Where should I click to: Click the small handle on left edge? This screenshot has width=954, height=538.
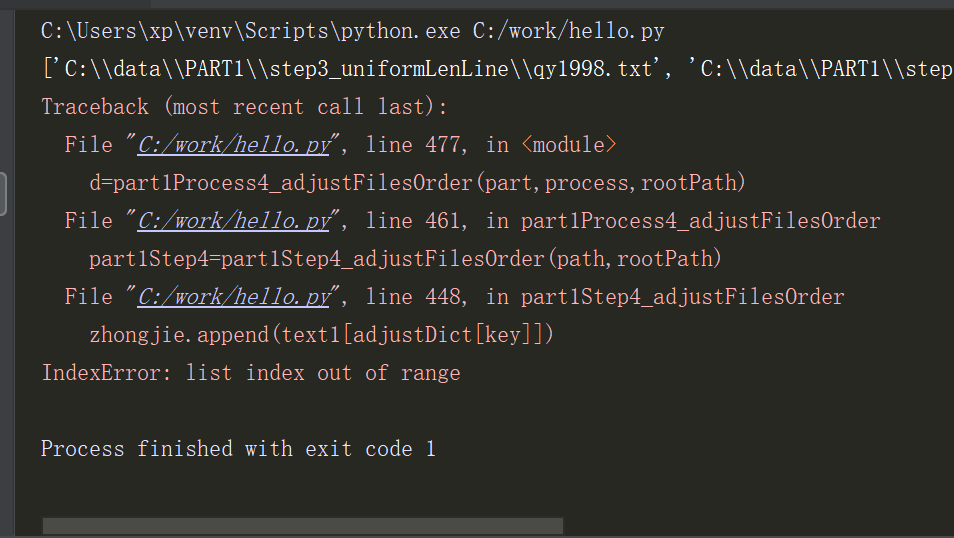(3, 193)
